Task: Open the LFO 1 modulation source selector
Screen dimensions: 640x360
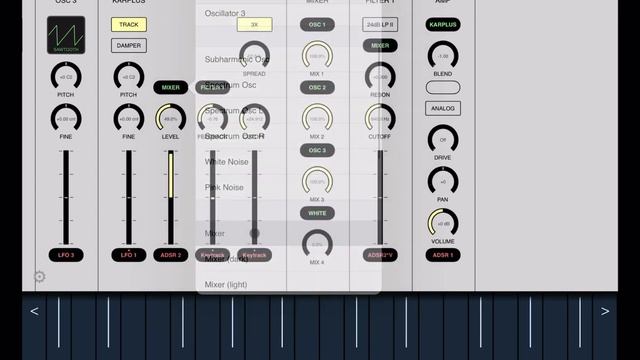Action: (x=129, y=255)
